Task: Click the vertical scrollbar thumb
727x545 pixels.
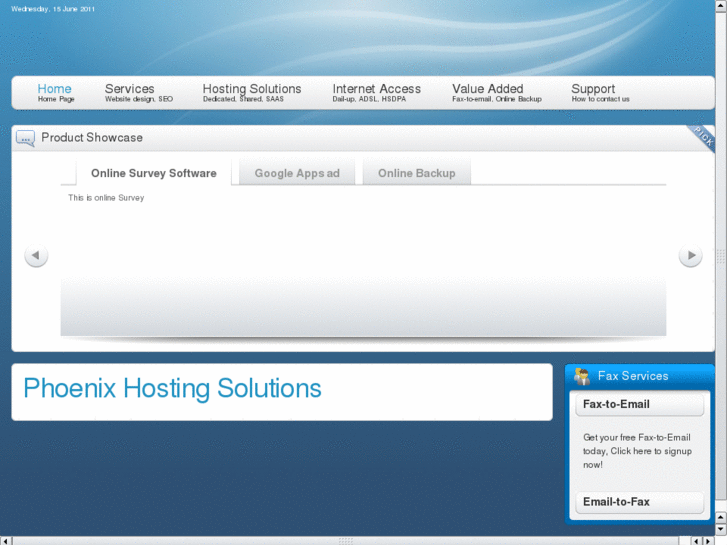Action: click(x=721, y=255)
